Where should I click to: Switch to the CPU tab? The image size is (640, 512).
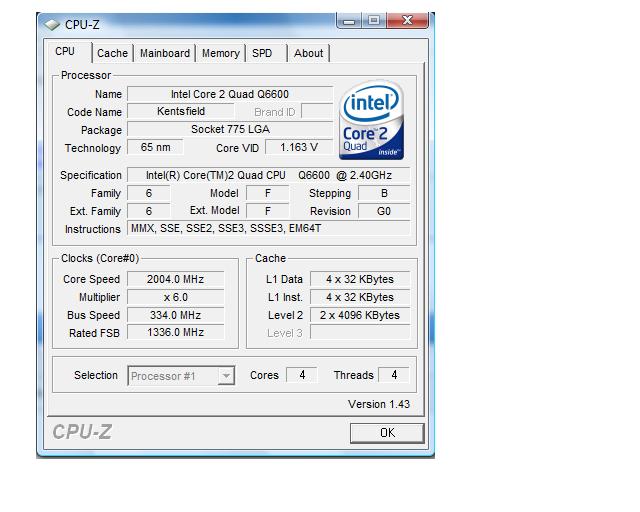(68, 52)
